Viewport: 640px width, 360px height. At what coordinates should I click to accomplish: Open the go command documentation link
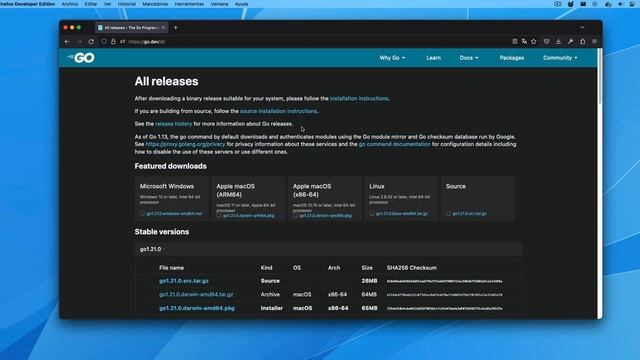pos(395,144)
